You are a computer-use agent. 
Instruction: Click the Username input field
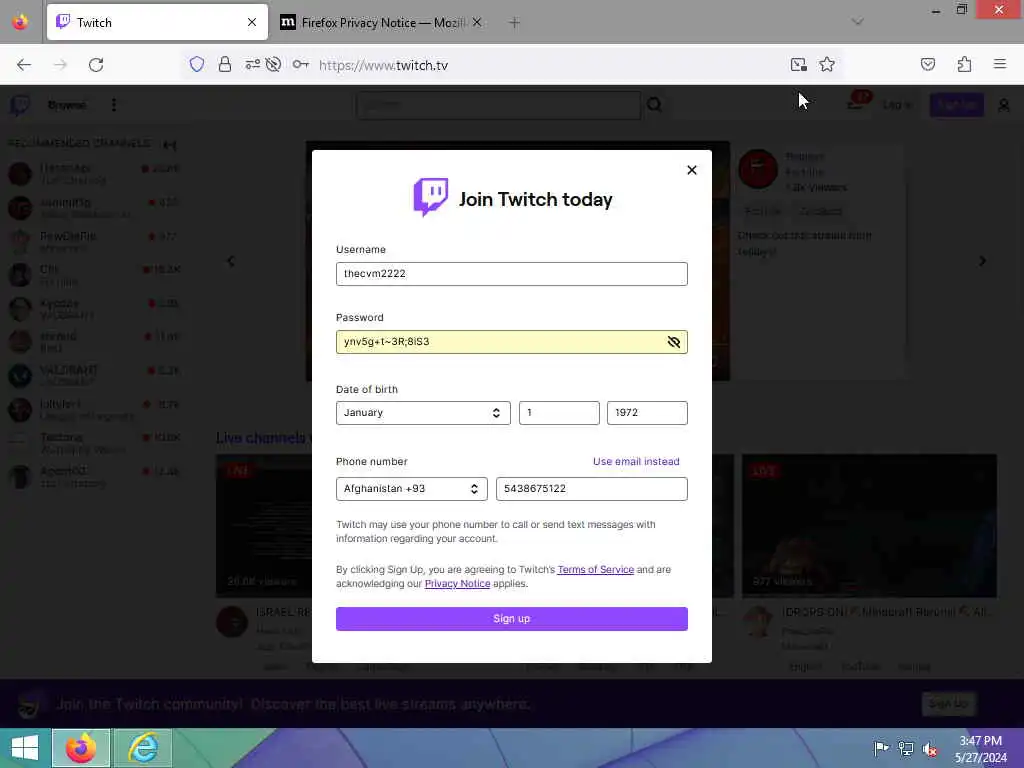pos(511,274)
